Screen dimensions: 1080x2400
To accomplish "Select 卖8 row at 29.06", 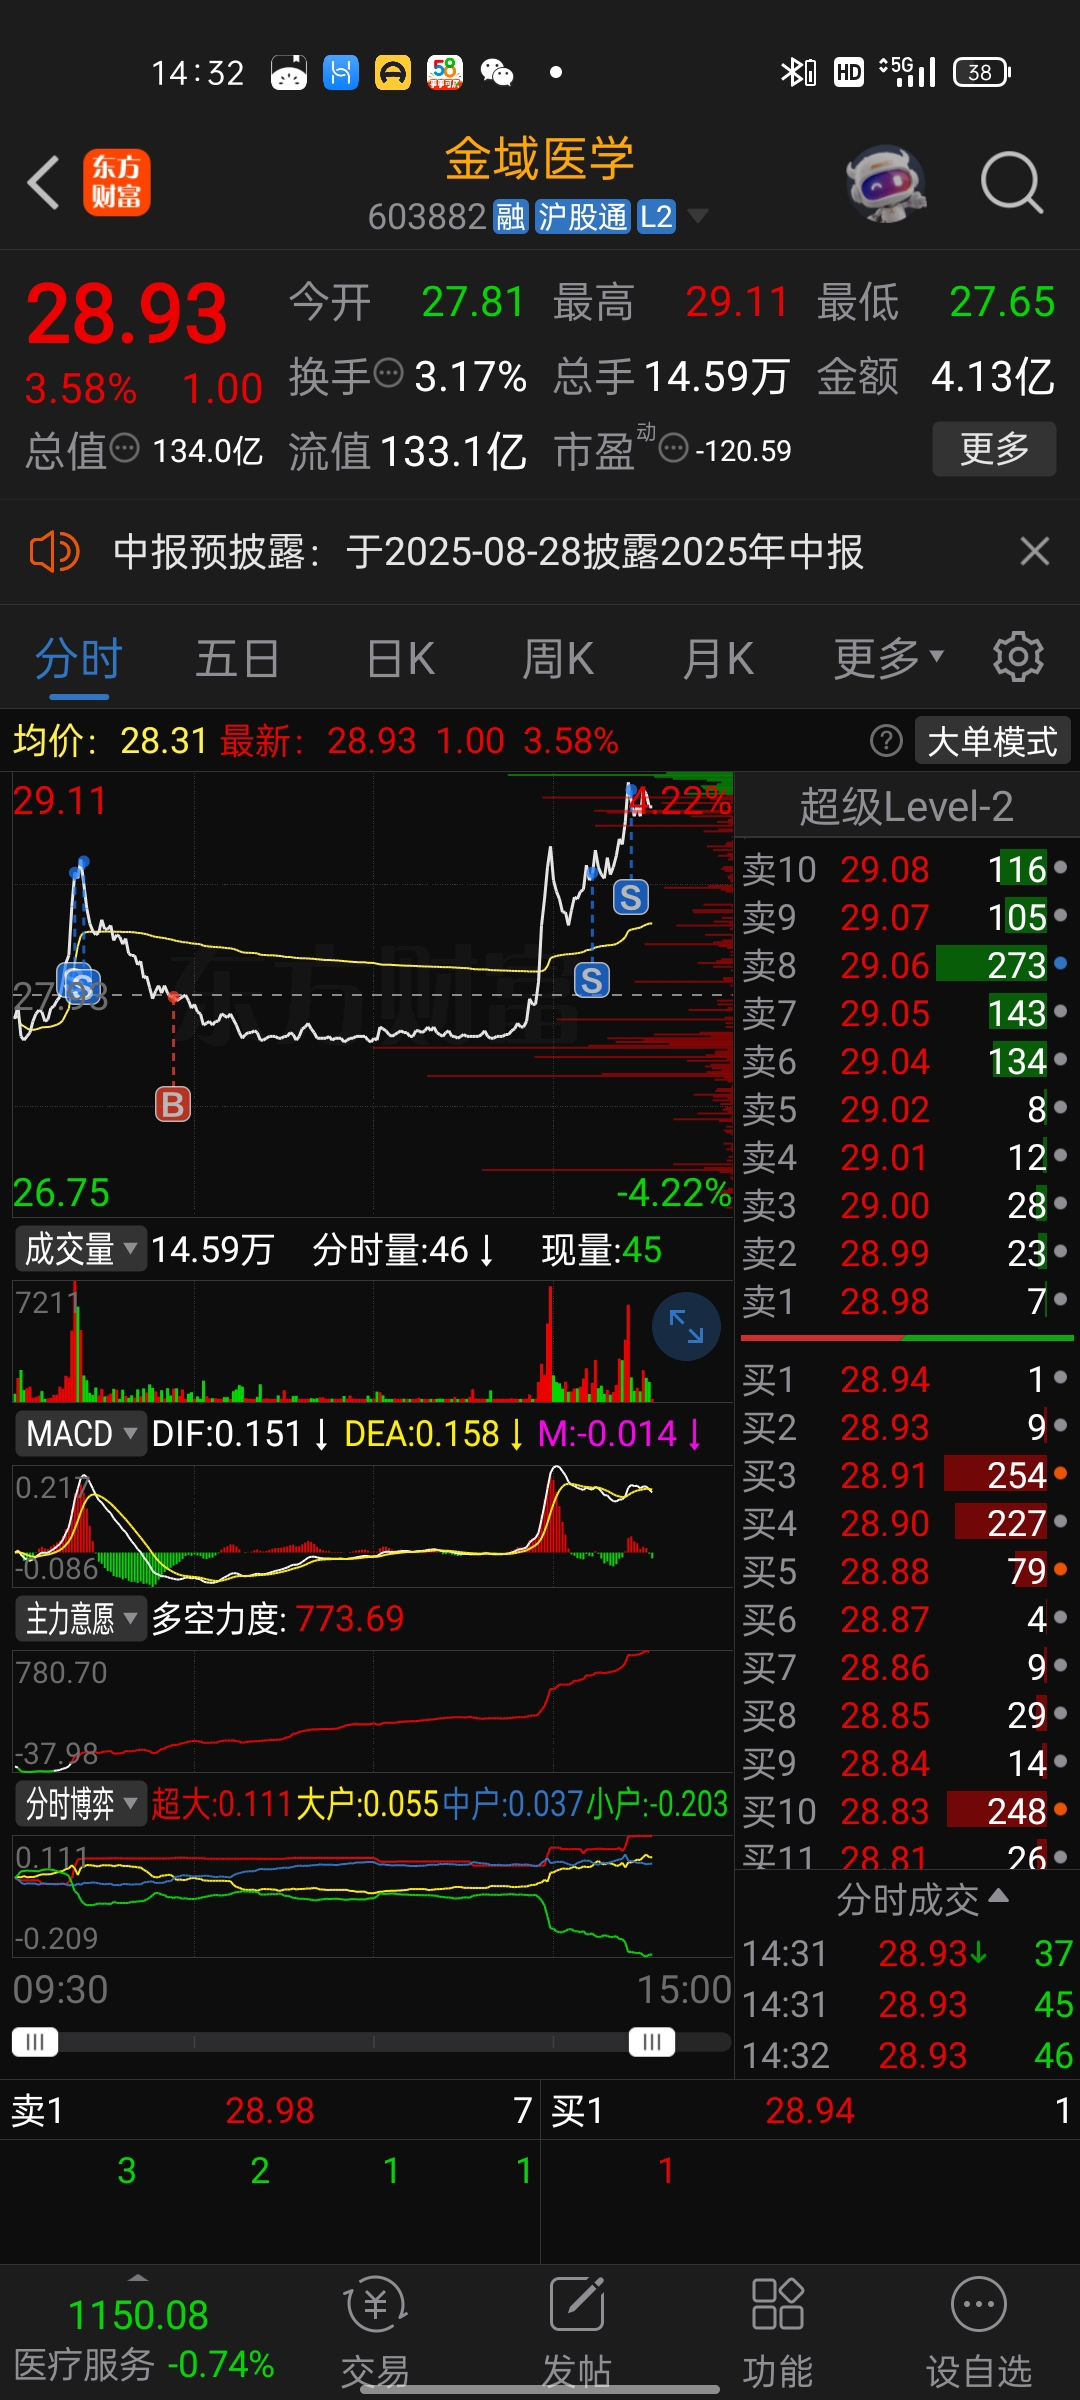I will point(906,965).
